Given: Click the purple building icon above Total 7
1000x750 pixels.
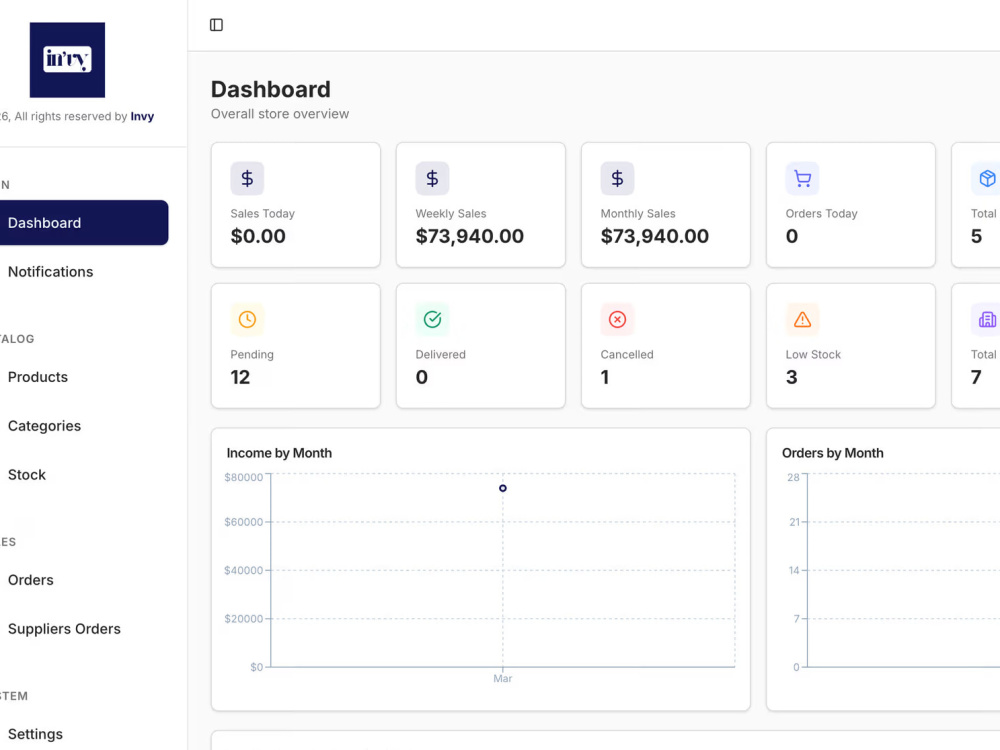Looking at the screenshot, I should point(986,320).
